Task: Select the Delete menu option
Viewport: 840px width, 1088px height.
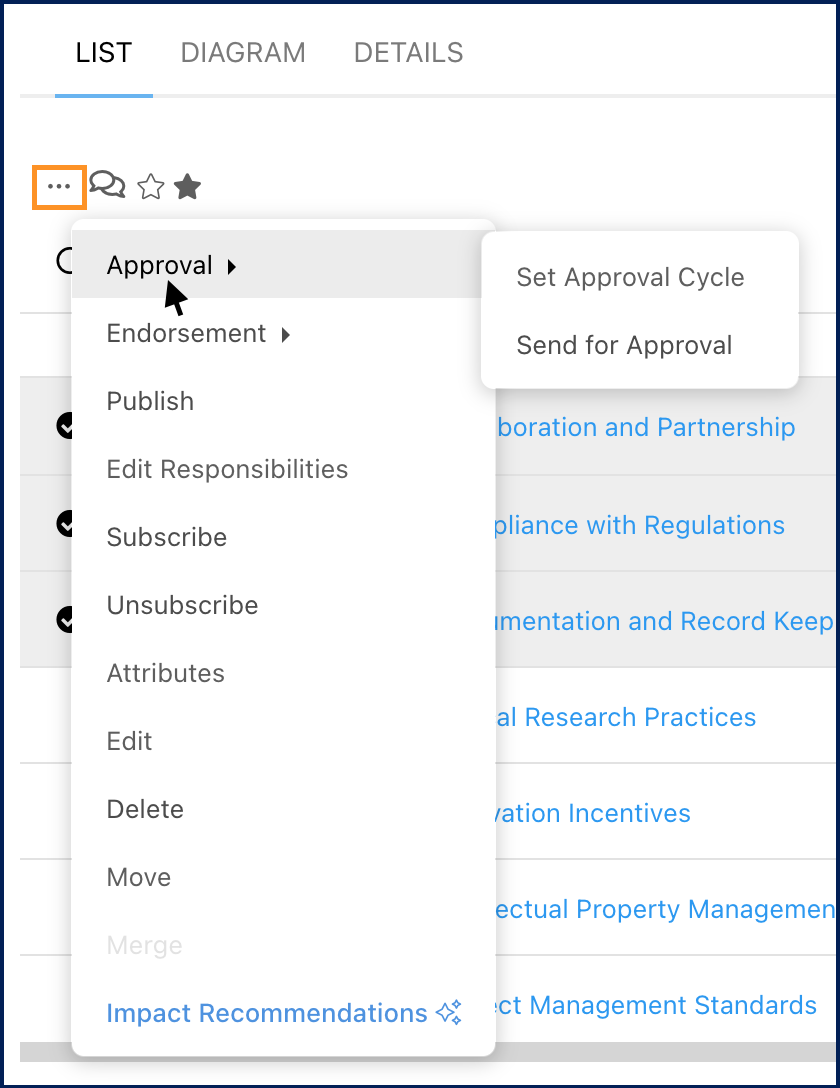Action: [x=145, y=809]
